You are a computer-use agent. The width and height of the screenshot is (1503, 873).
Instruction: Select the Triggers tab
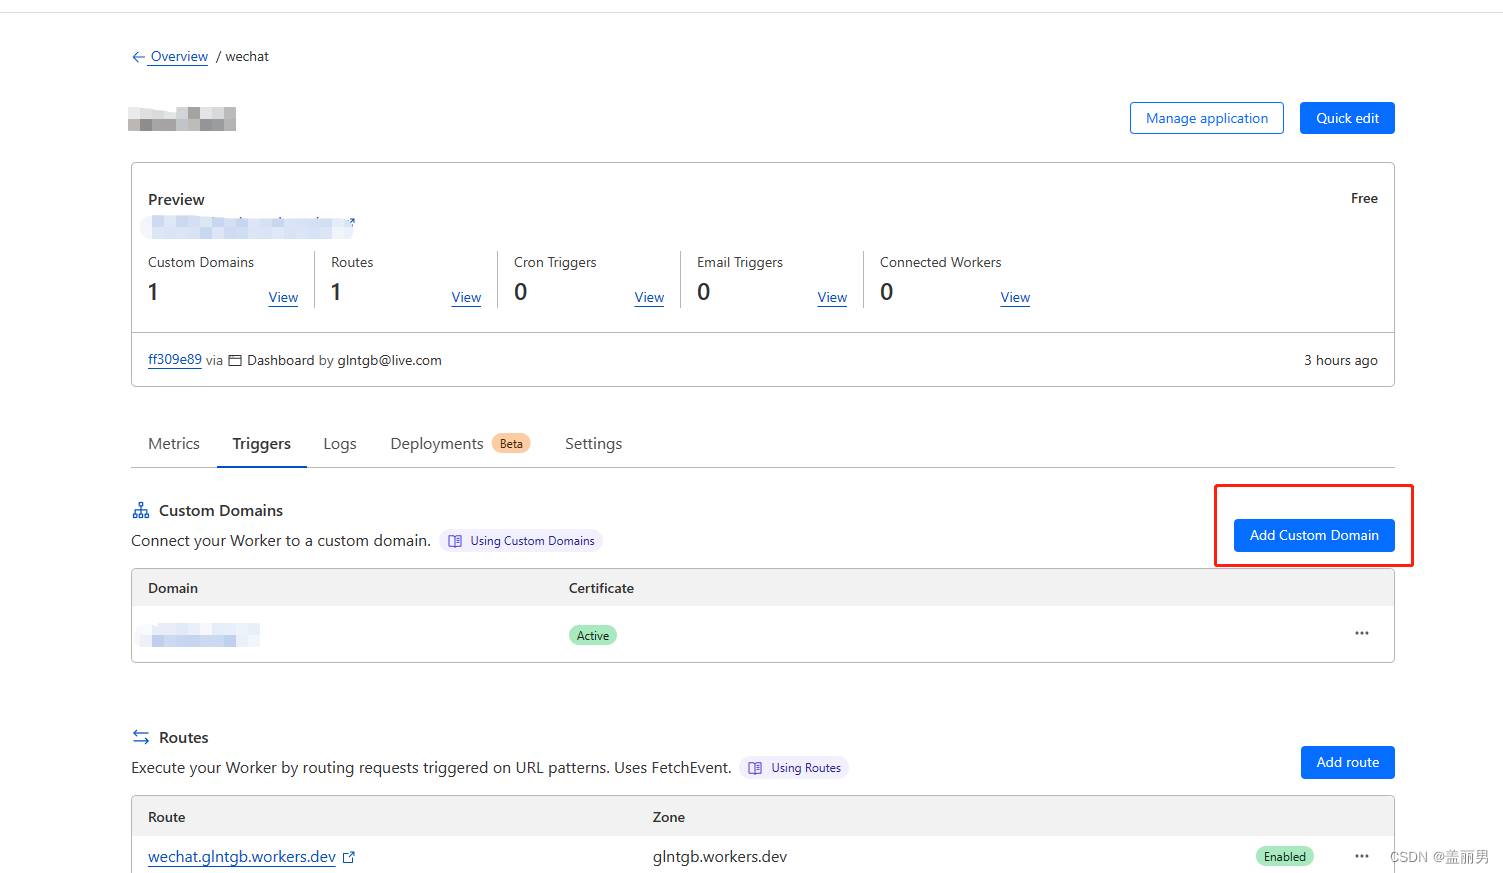click(262, 444)
